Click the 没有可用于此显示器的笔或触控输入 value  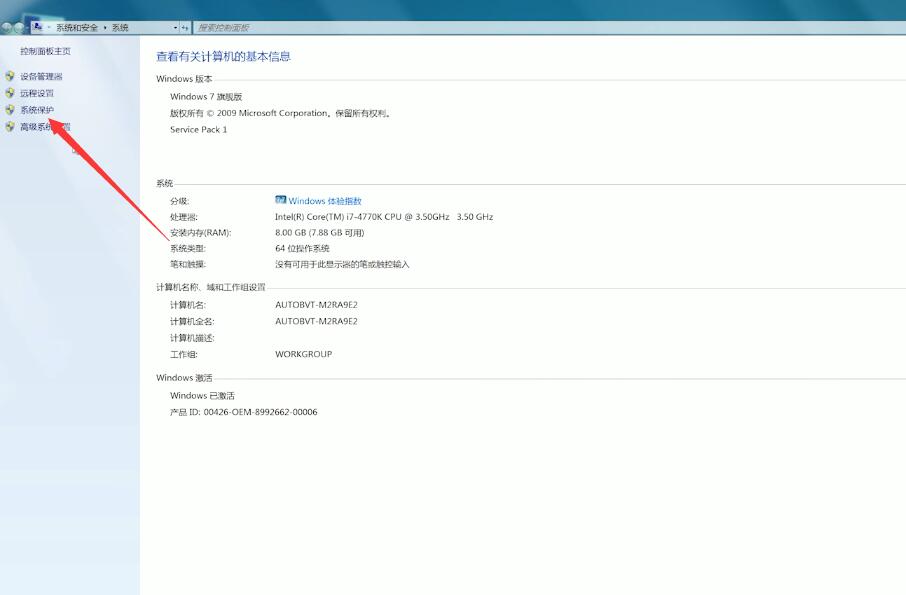(342, 265)
